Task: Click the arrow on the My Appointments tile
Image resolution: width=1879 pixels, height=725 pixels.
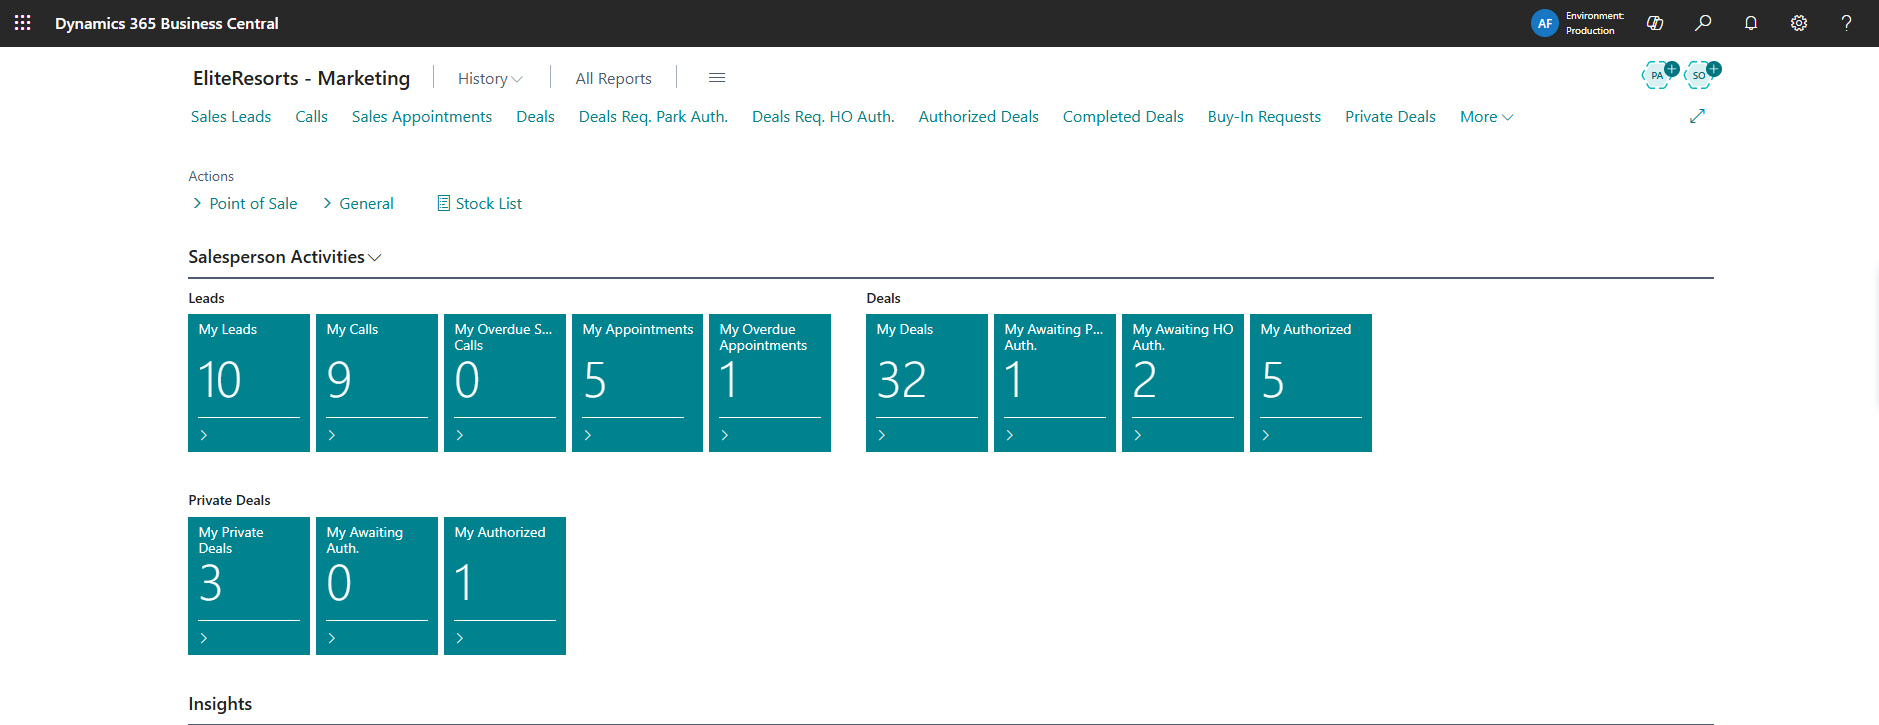Action: (588, 435)
